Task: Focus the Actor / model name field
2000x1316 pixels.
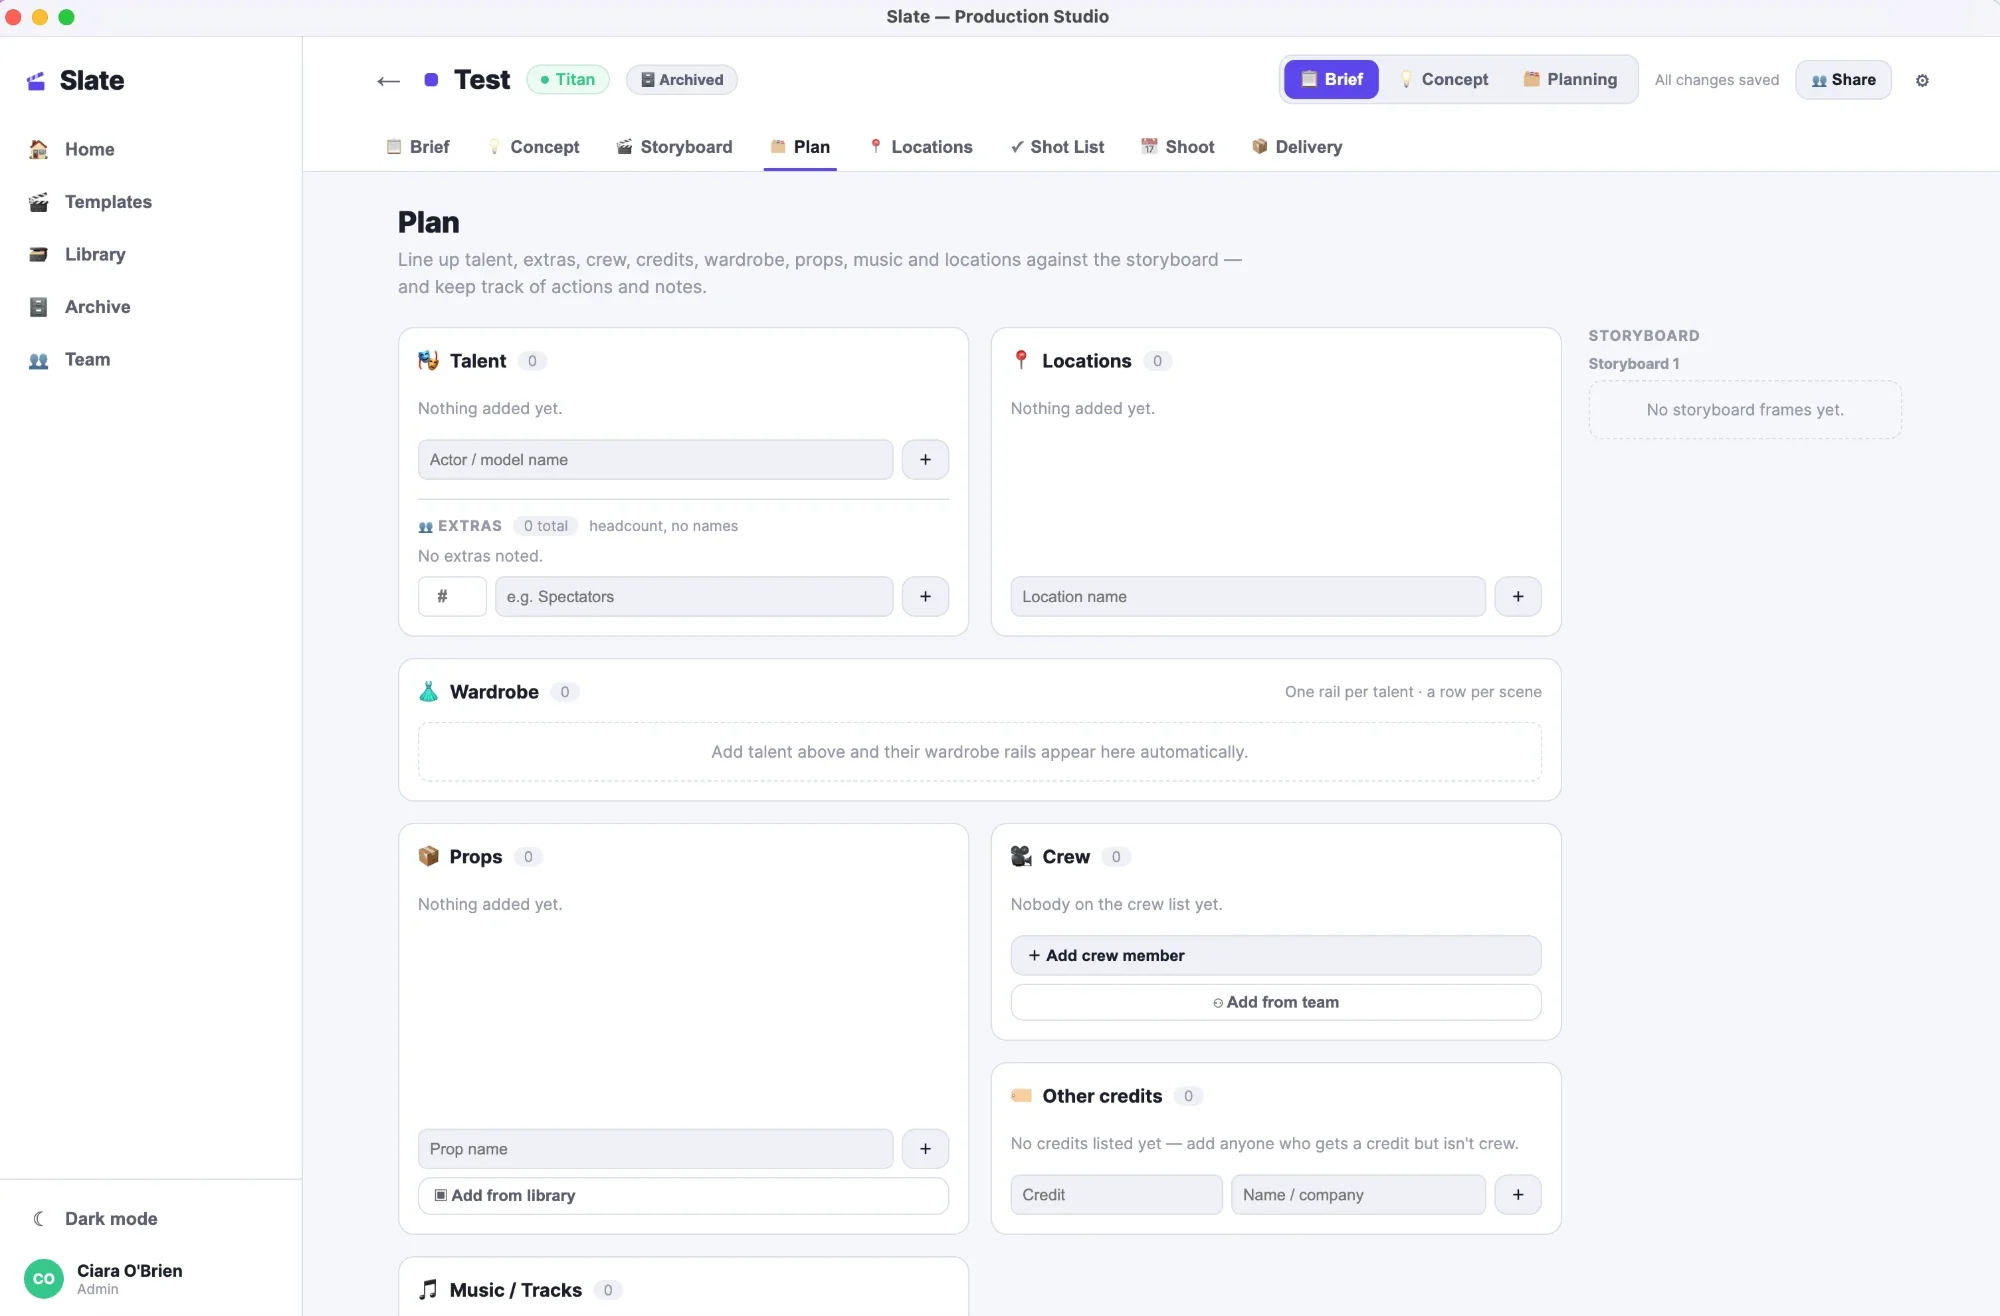Action: [x=655, y=460]
